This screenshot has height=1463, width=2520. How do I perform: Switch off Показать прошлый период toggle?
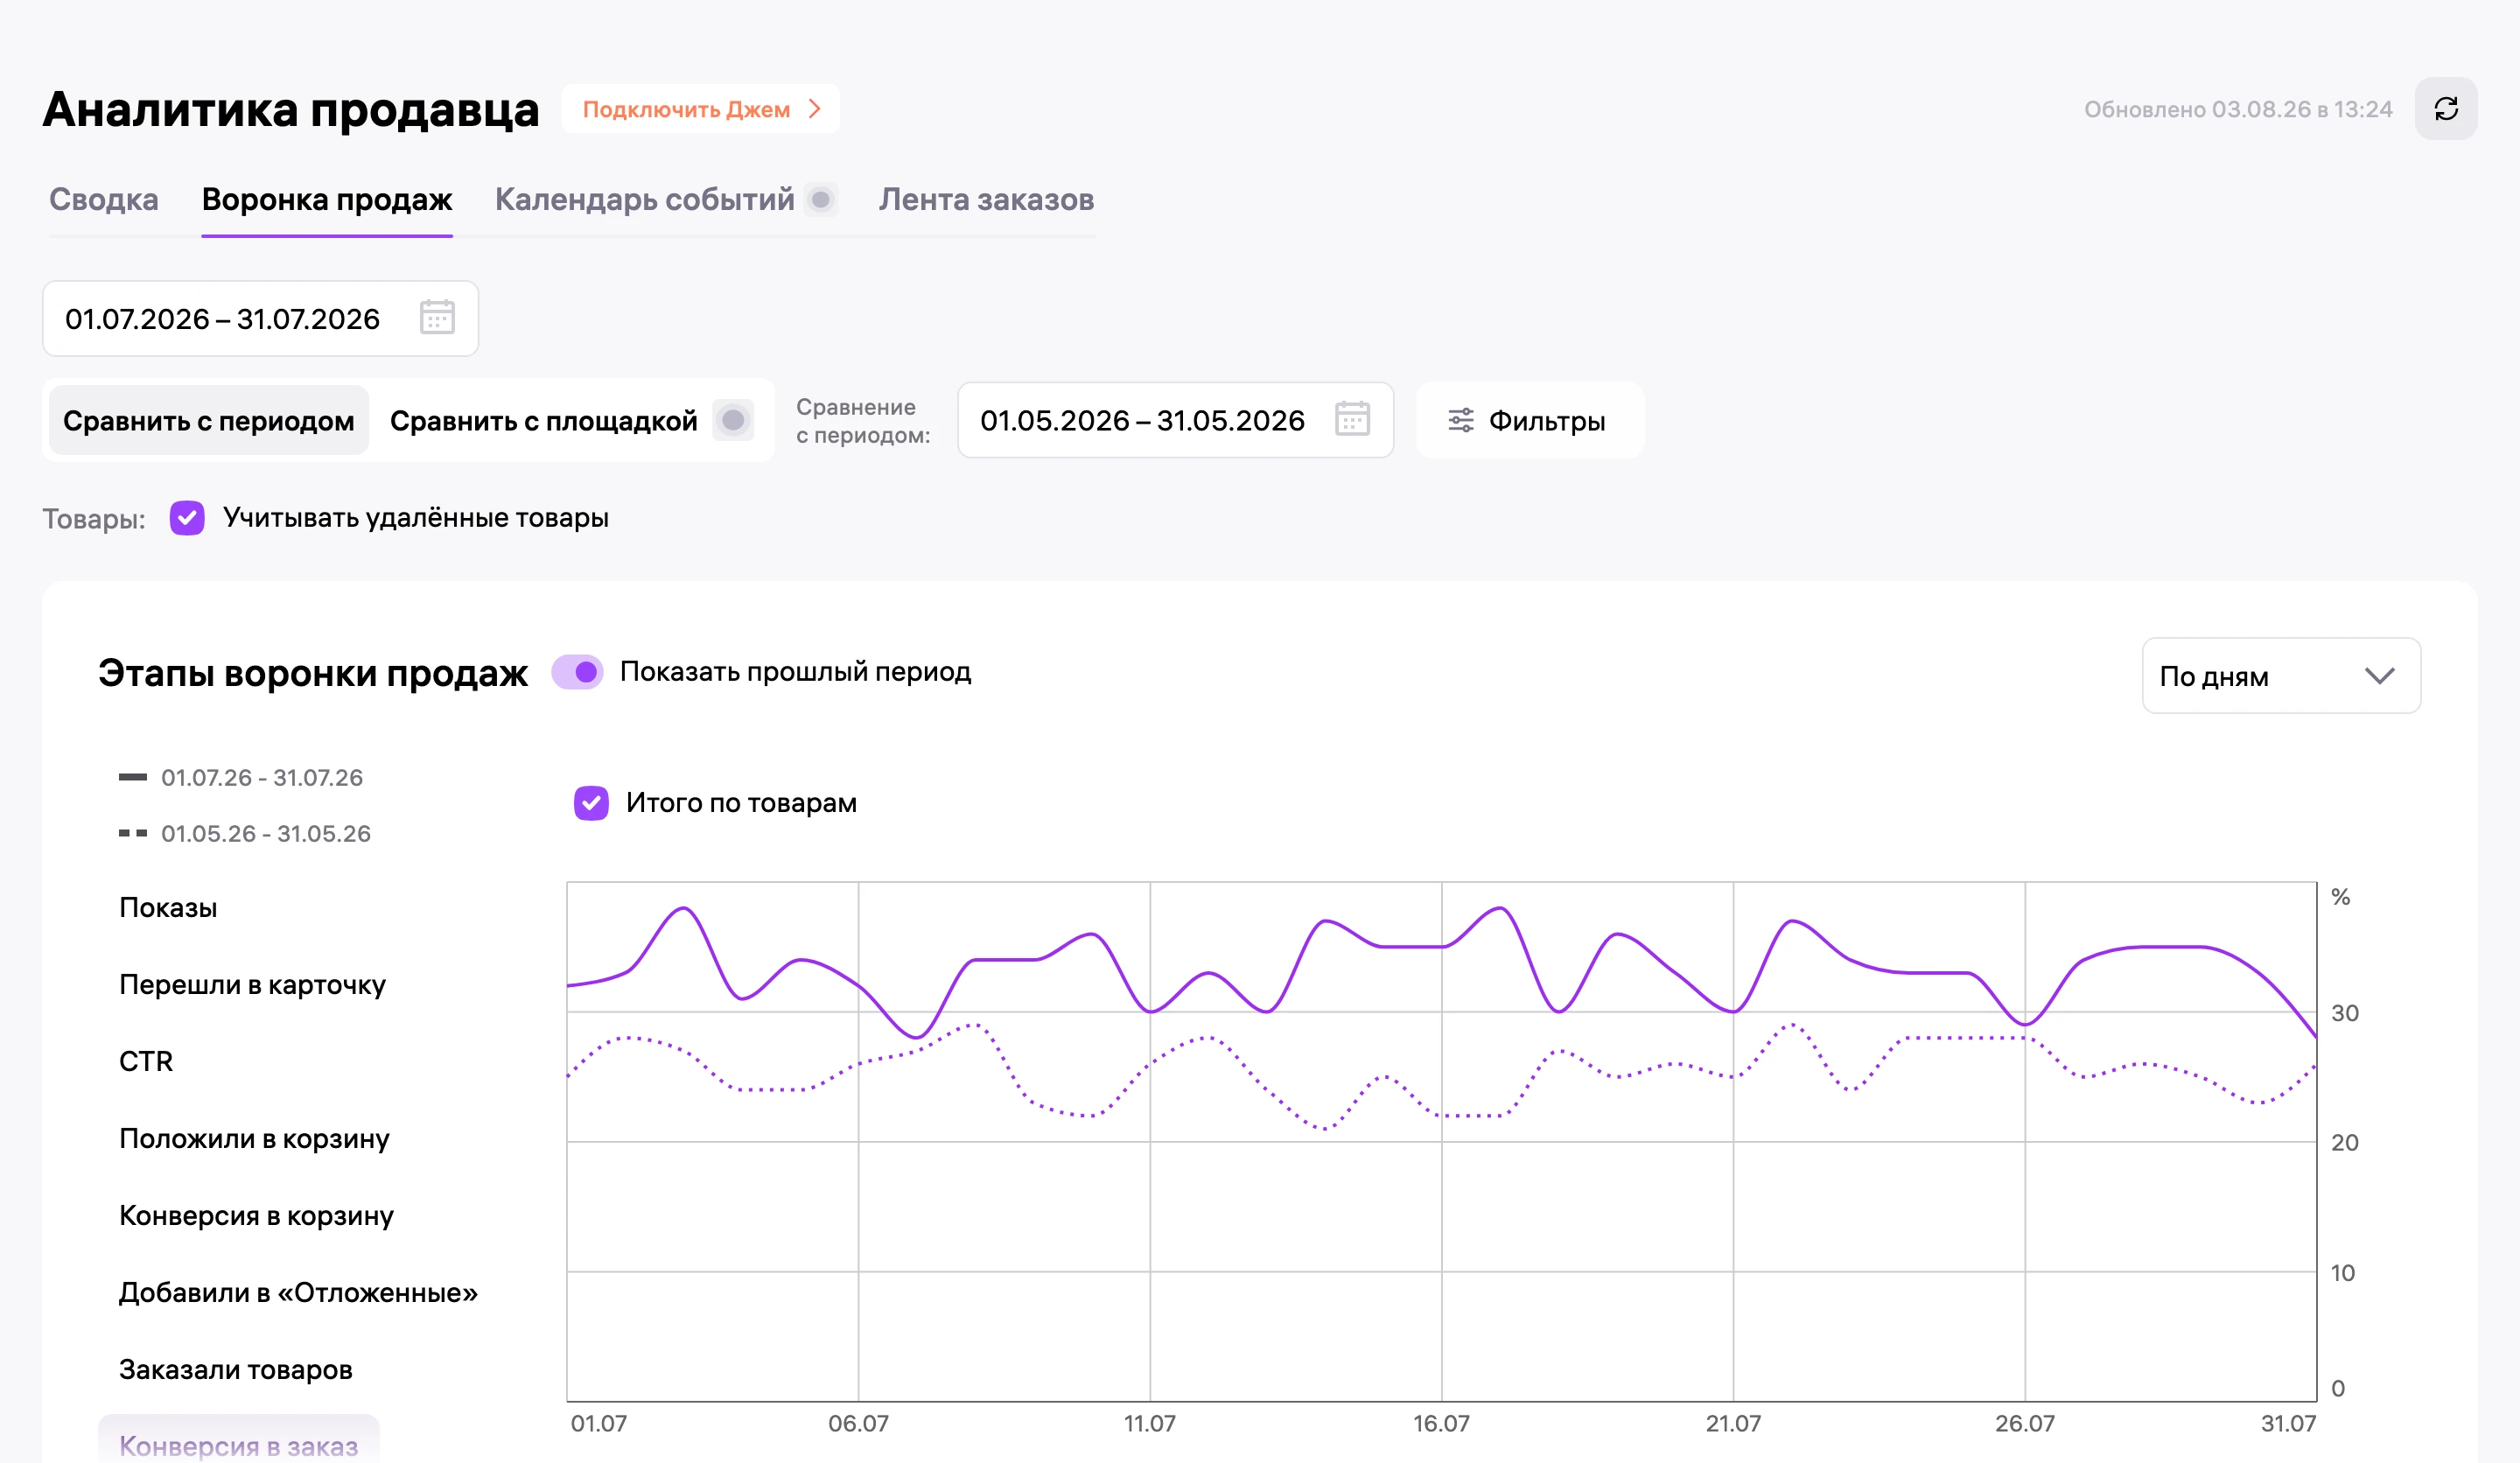tap(577, 672)
